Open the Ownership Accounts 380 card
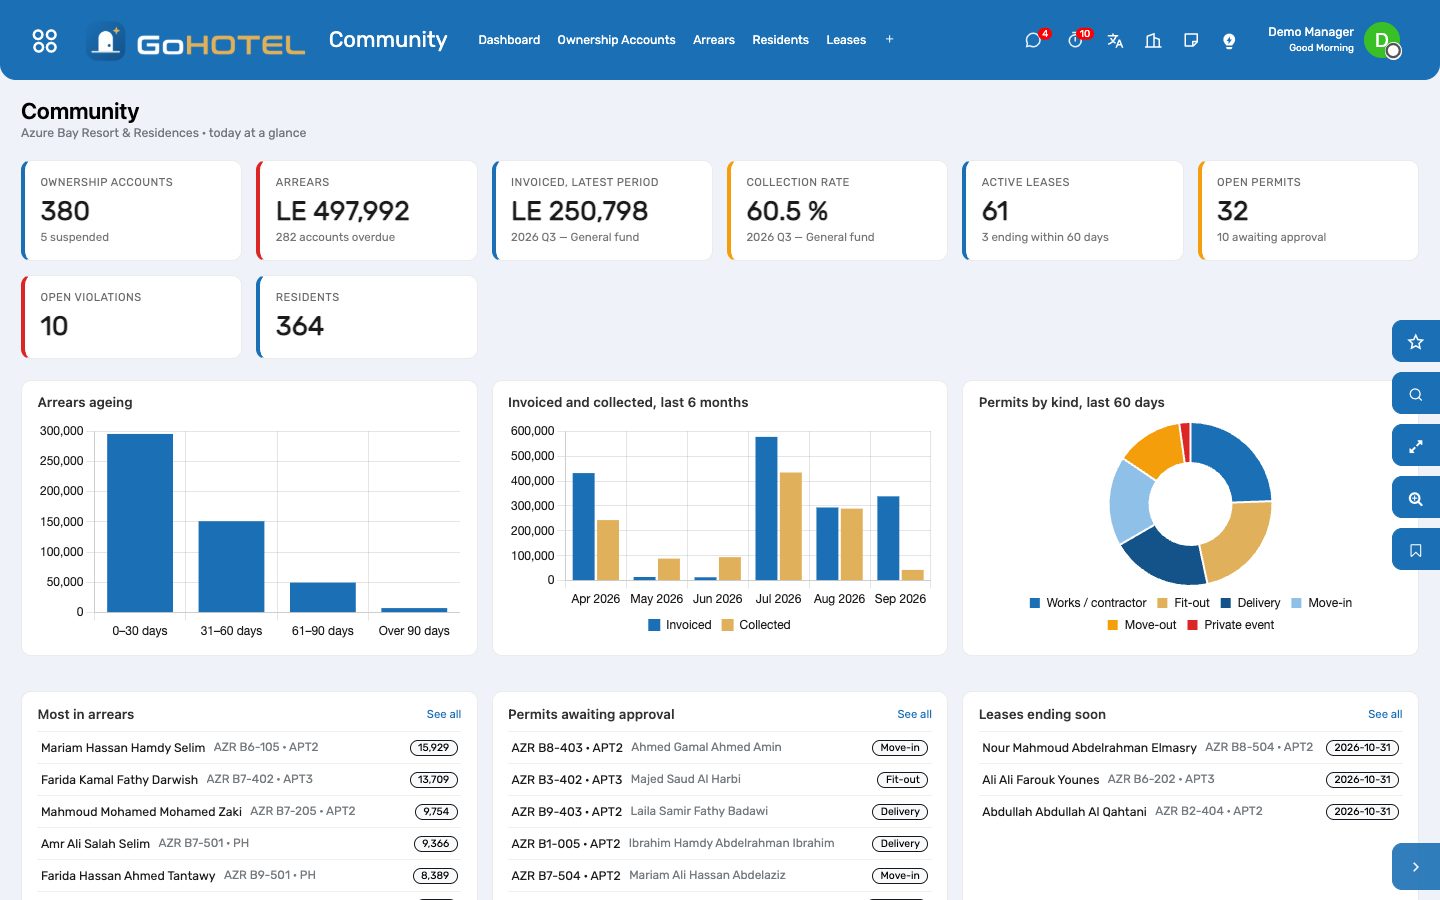The width and height of the screenshot is (1440, 900). coord(132,210)
